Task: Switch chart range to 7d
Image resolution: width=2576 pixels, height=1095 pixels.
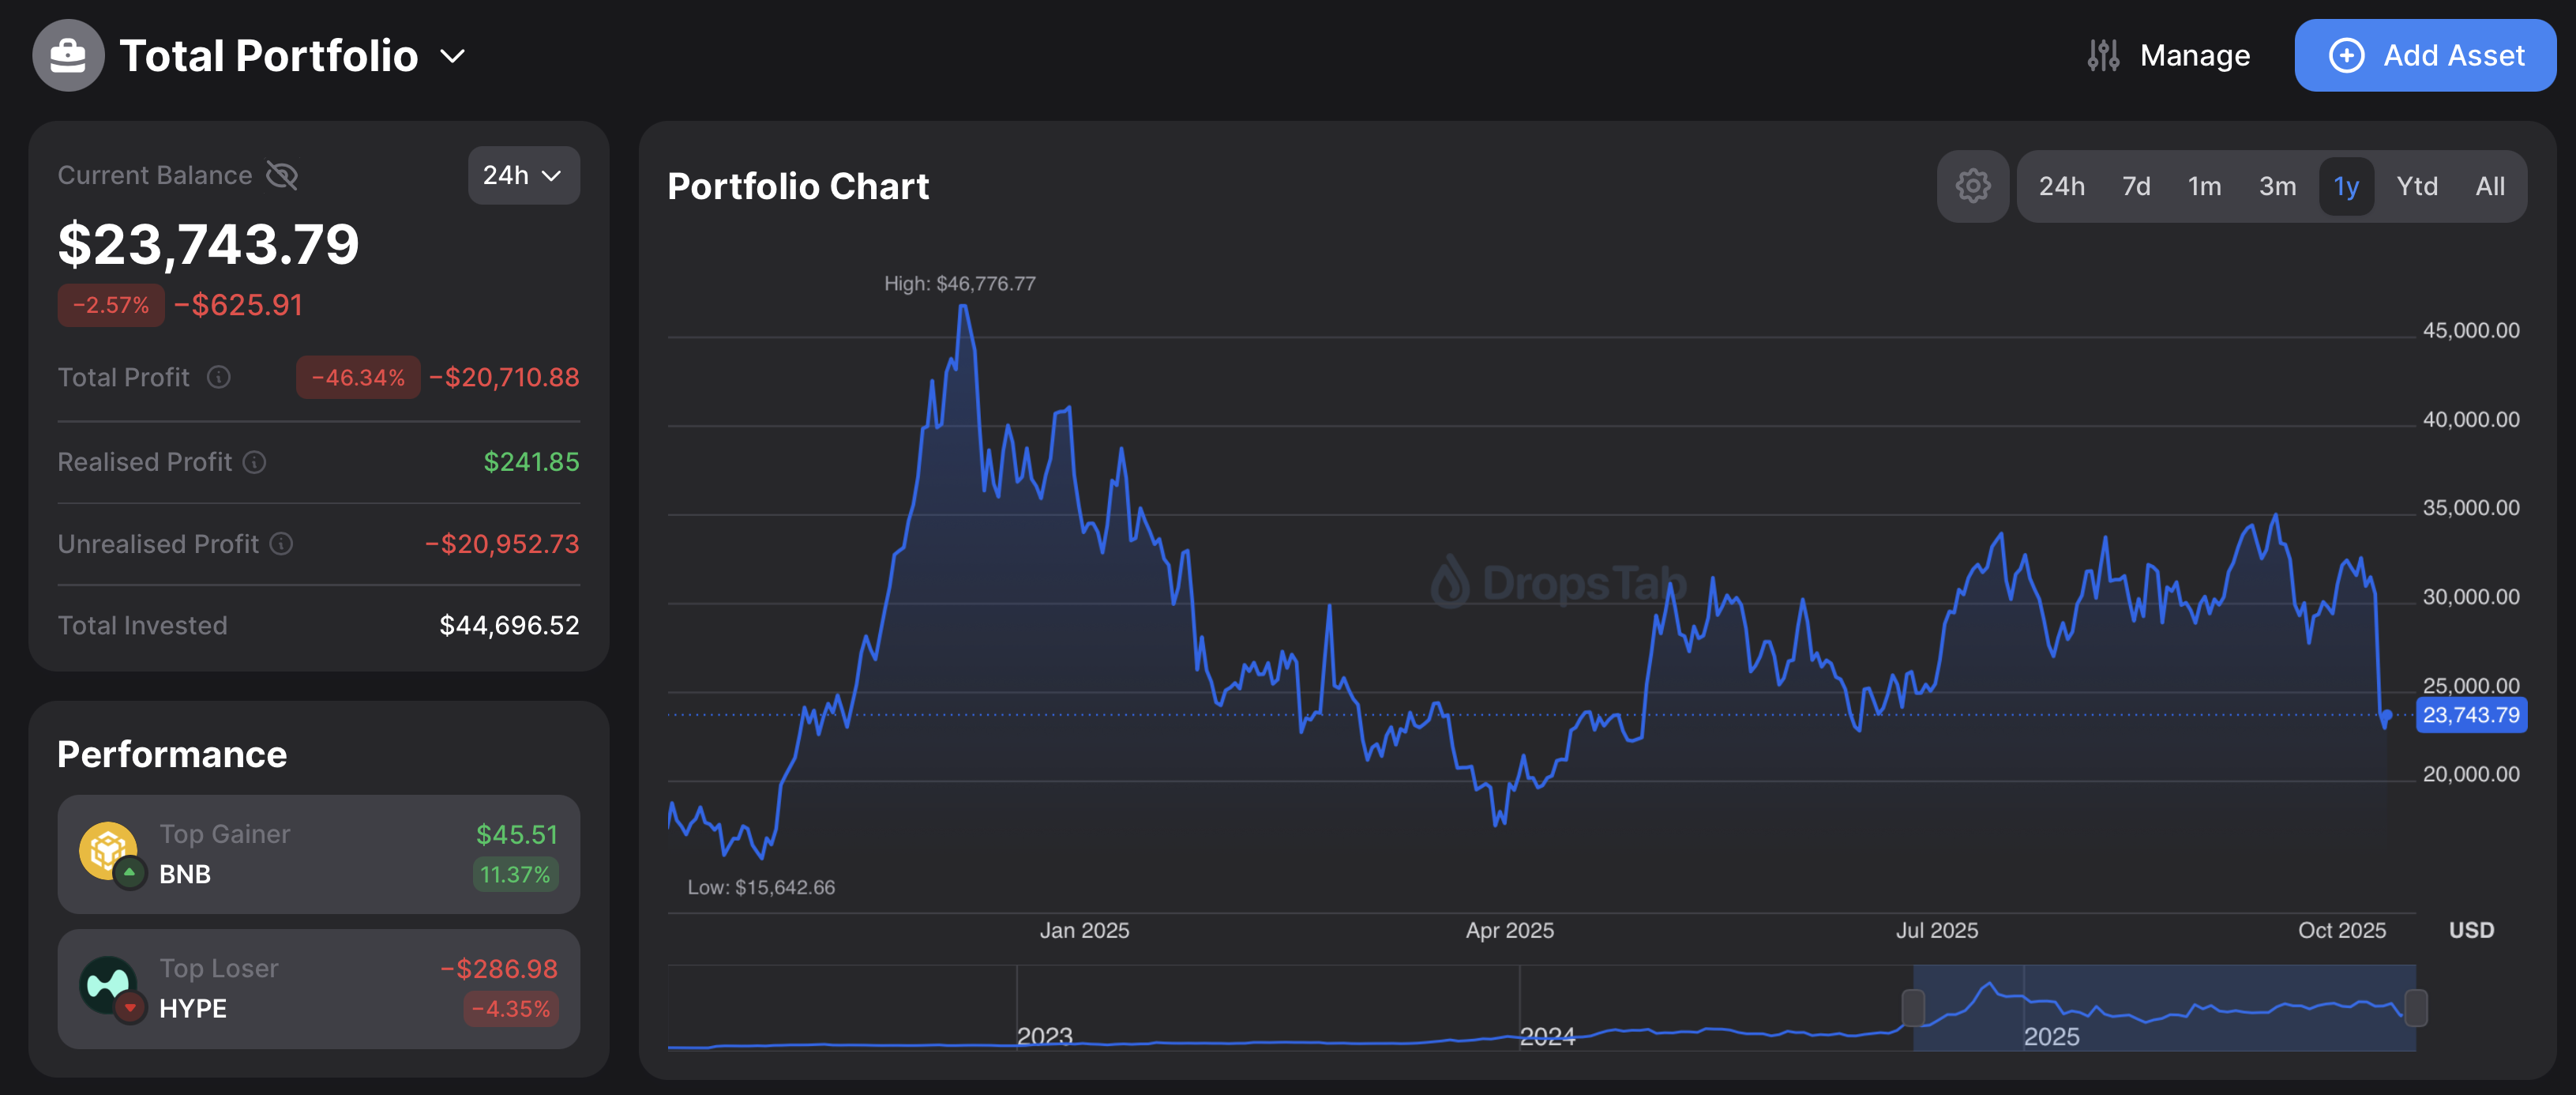Action: tap(2135, 187)
